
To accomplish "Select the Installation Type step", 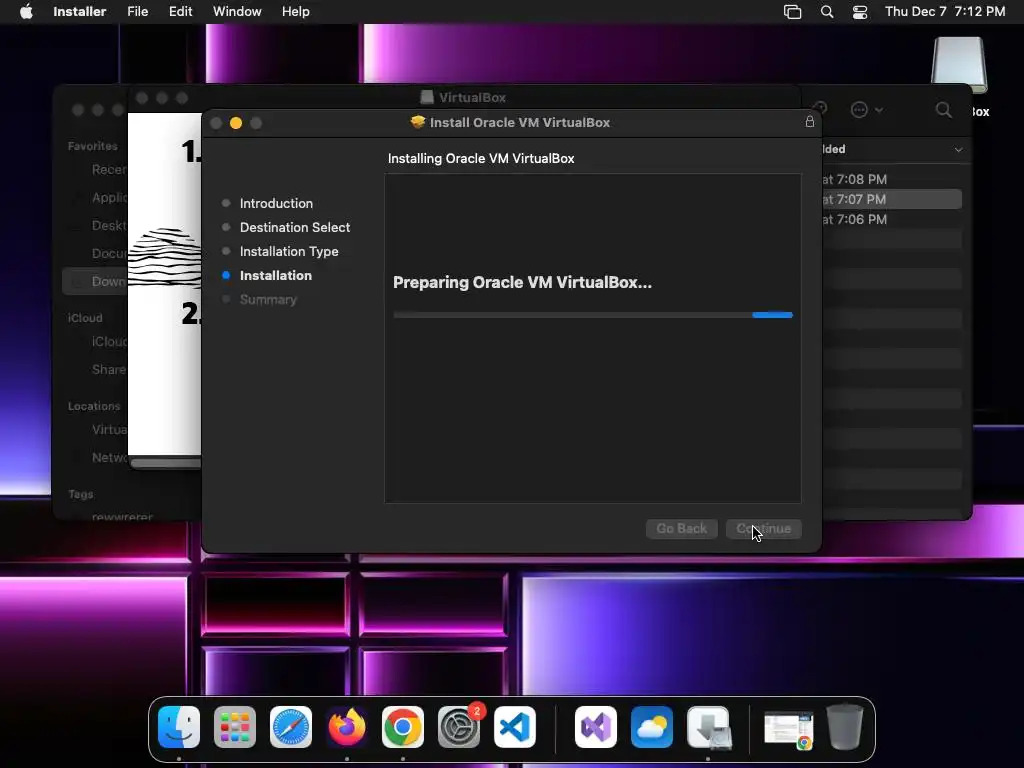I will click(289, 251).
